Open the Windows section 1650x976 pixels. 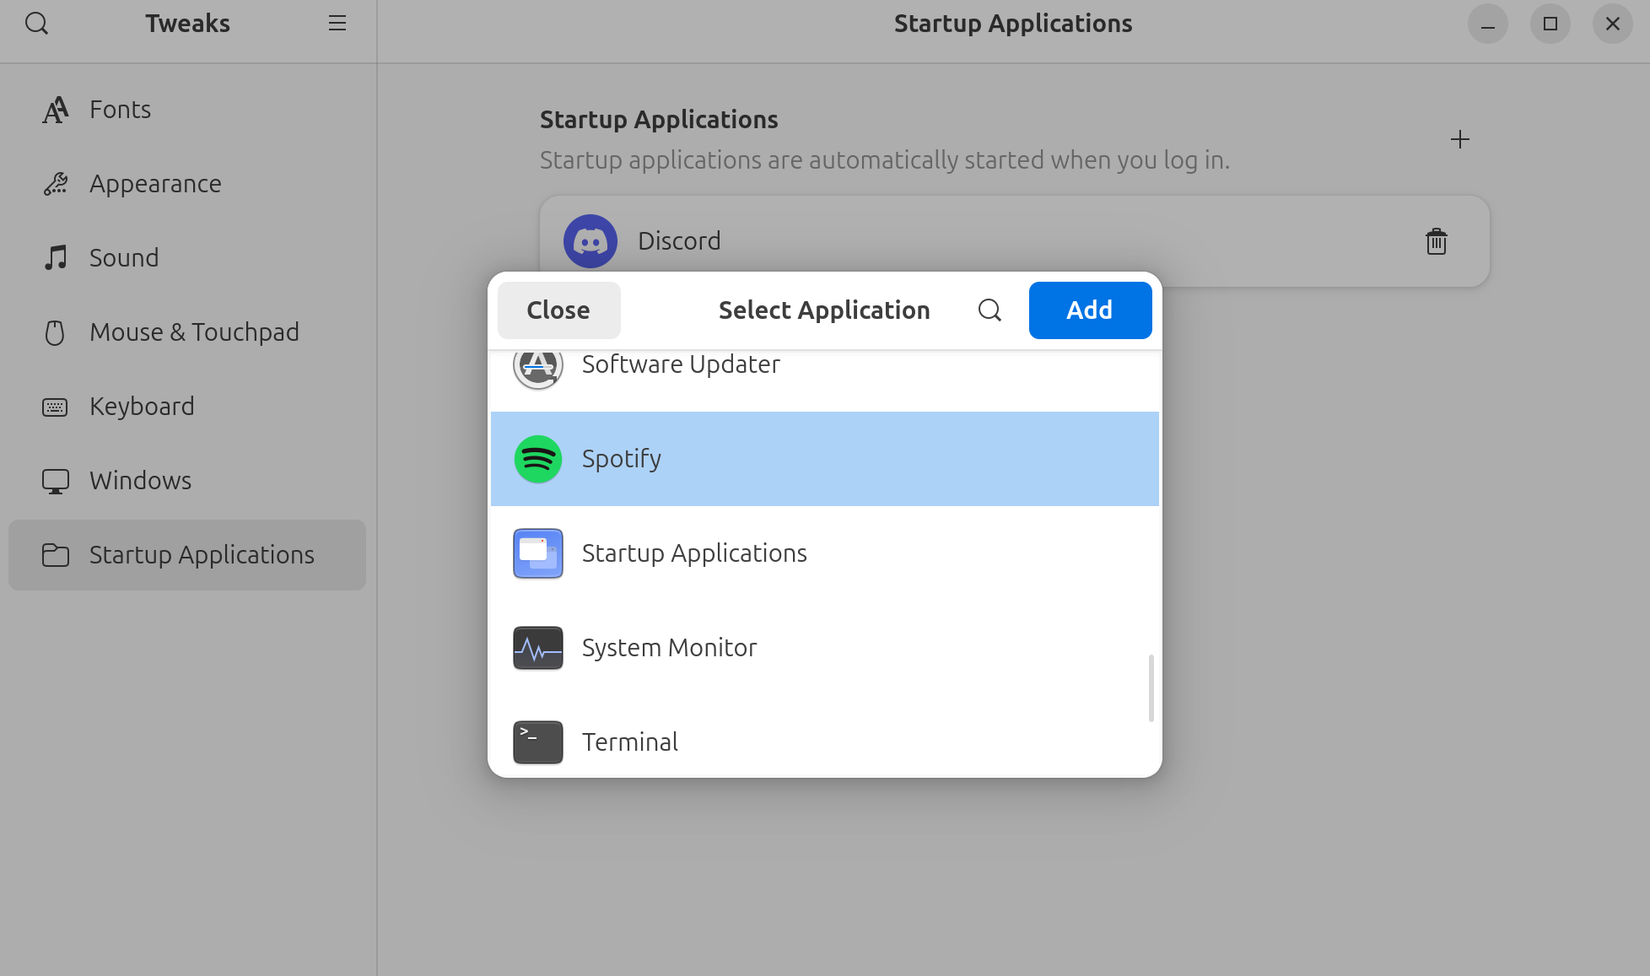pos(139,480)
